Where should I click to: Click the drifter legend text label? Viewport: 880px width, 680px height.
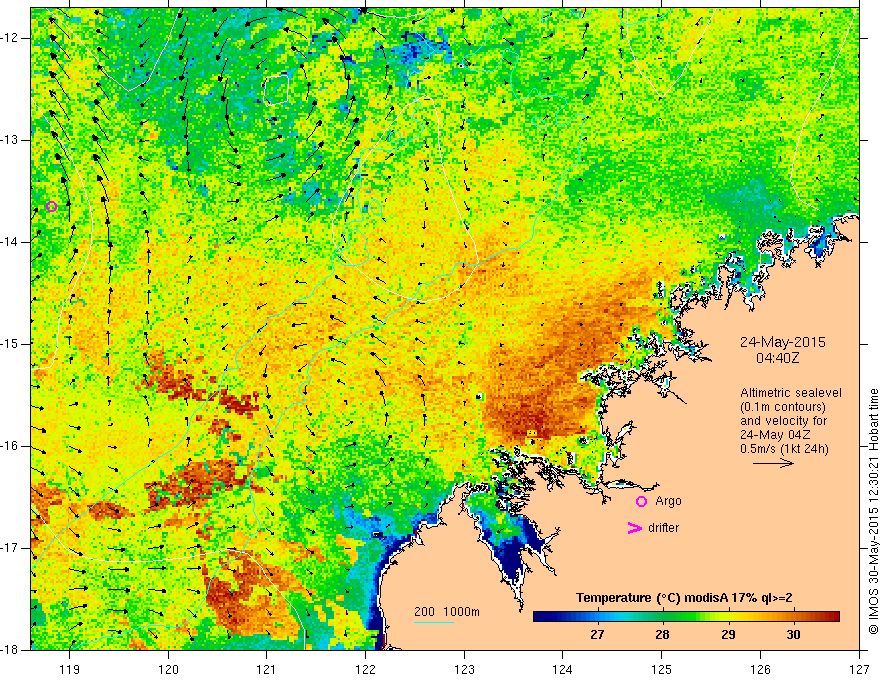[x=663, y=528]
